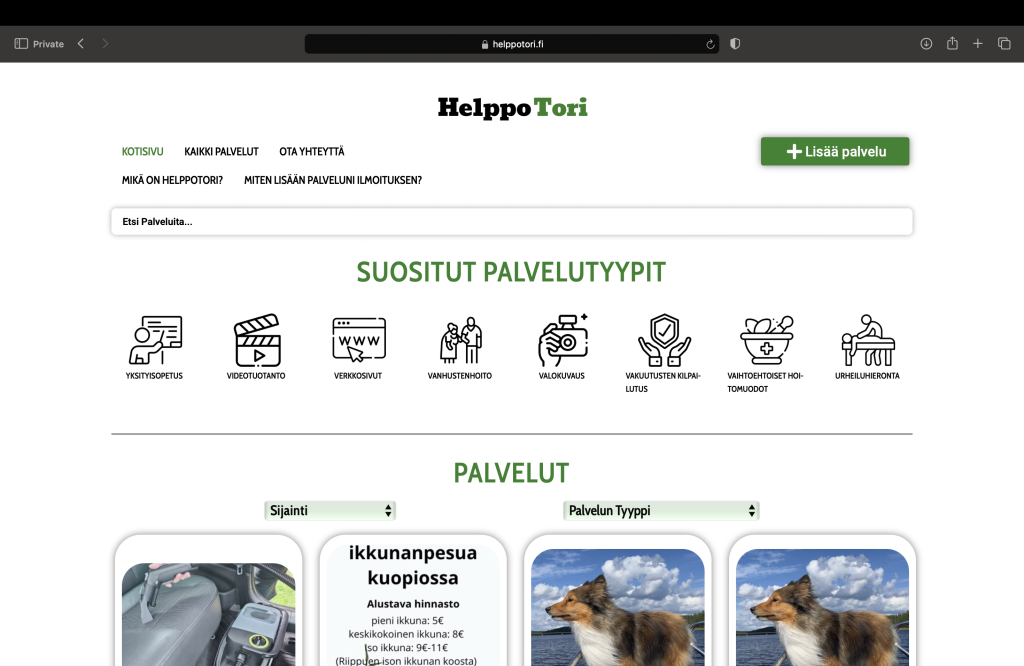
Task: Select the Valokuvaus camera icon
Action: coord(562,340)
